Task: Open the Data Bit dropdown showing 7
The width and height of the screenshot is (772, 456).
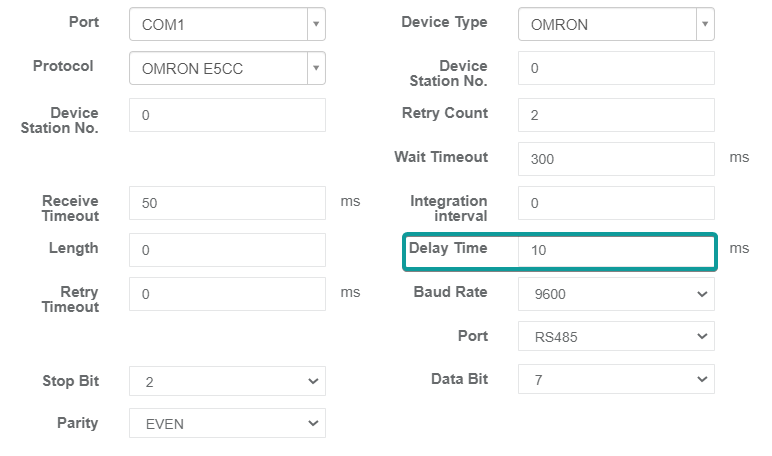Action: [x=616, y=381]
